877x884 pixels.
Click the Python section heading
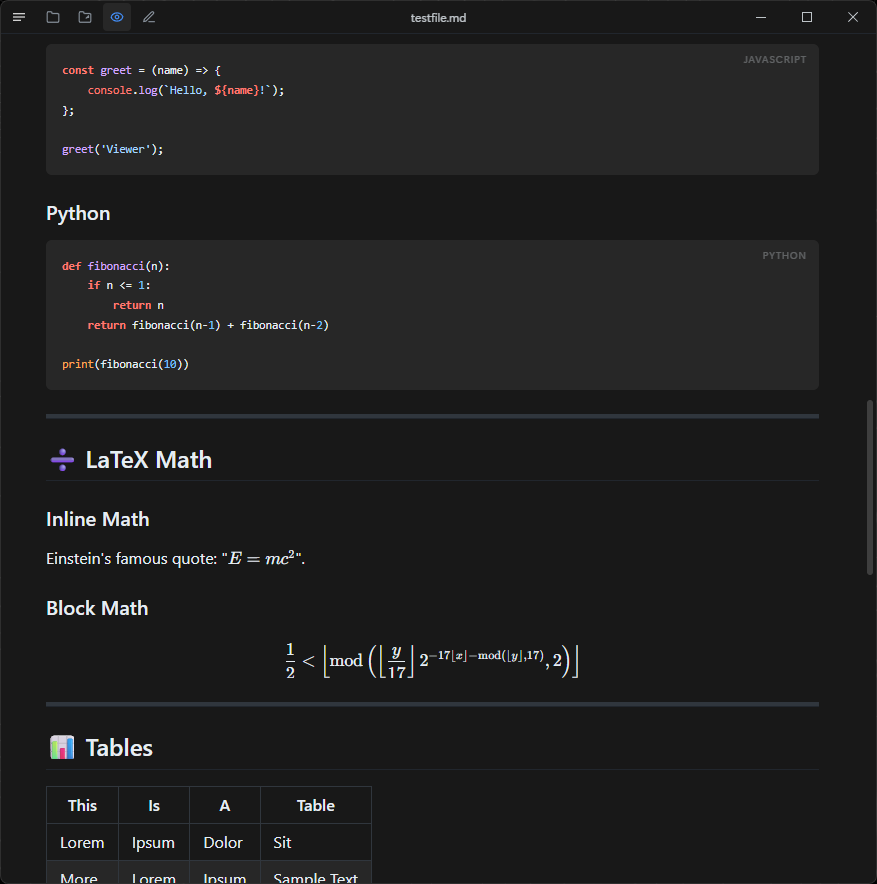pyautogui.click(x=78, y=213)
